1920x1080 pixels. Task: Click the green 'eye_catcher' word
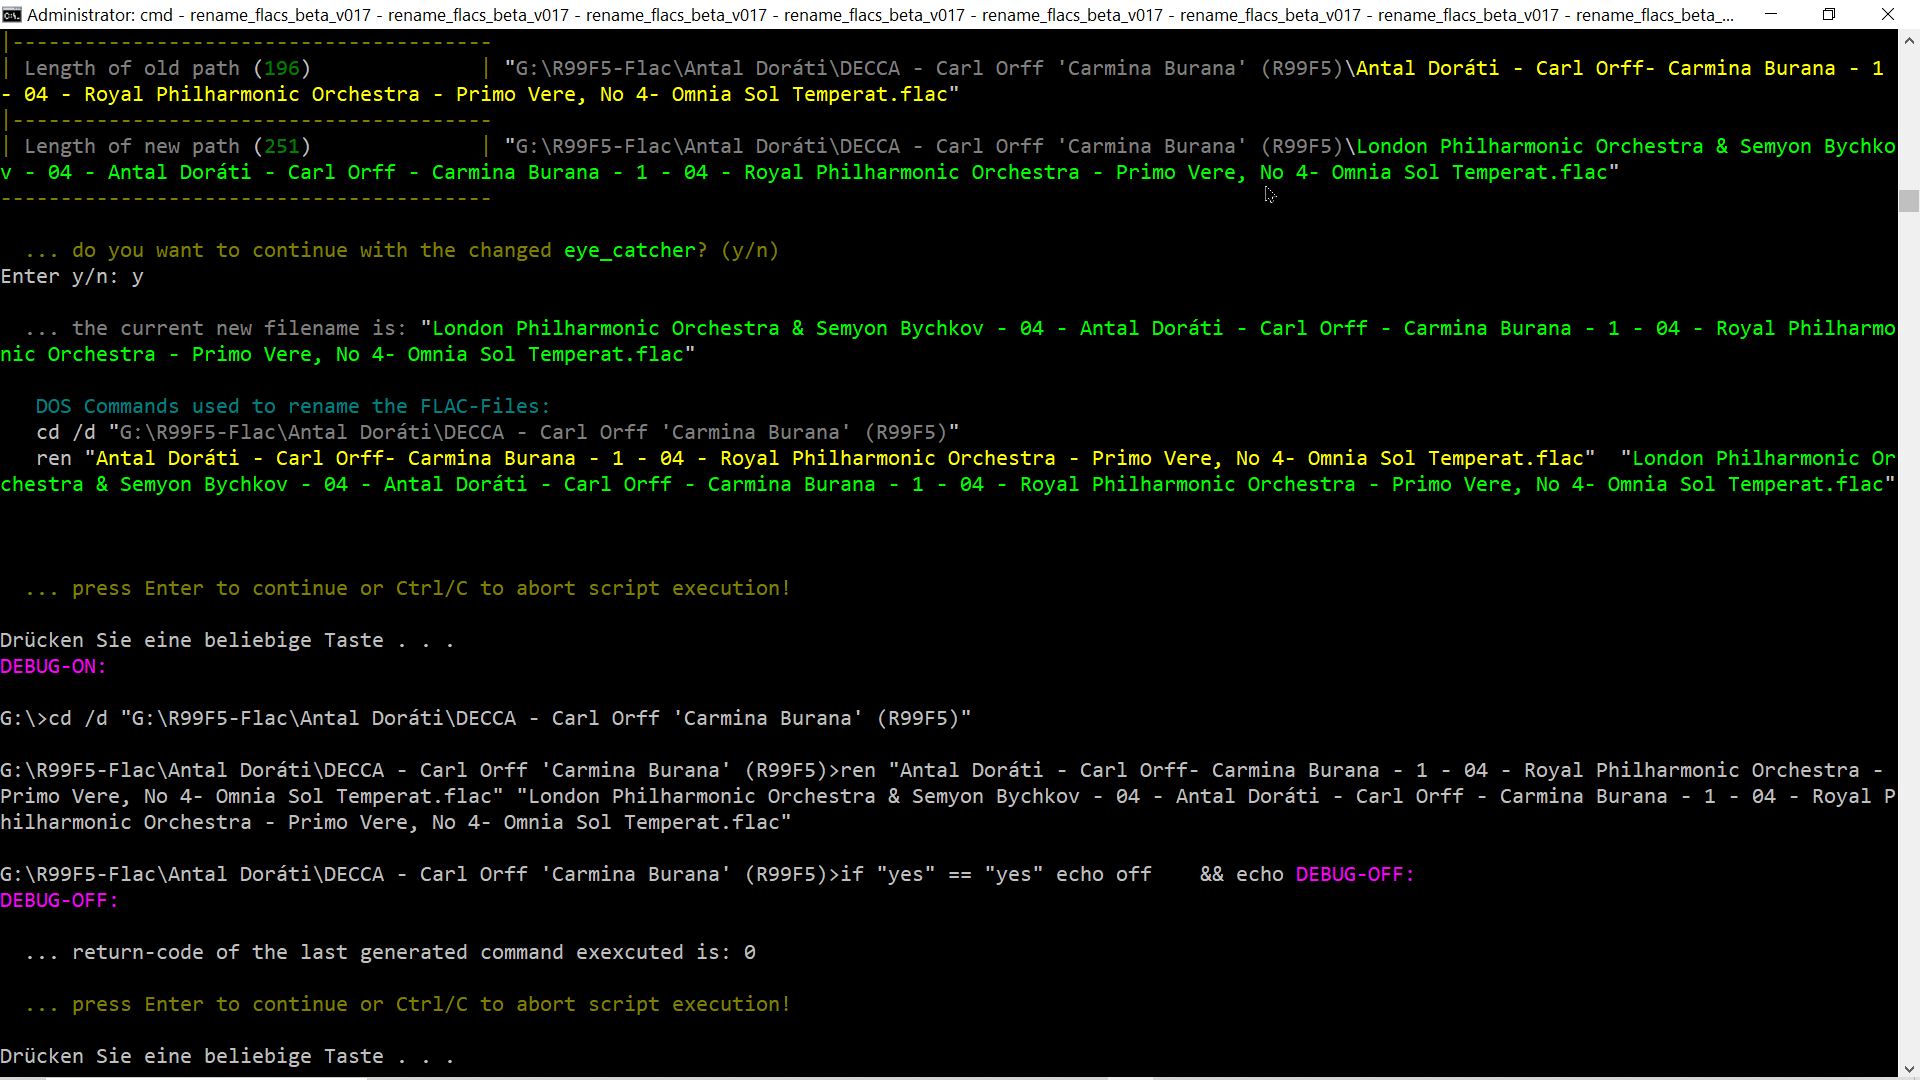click(628, 251)
